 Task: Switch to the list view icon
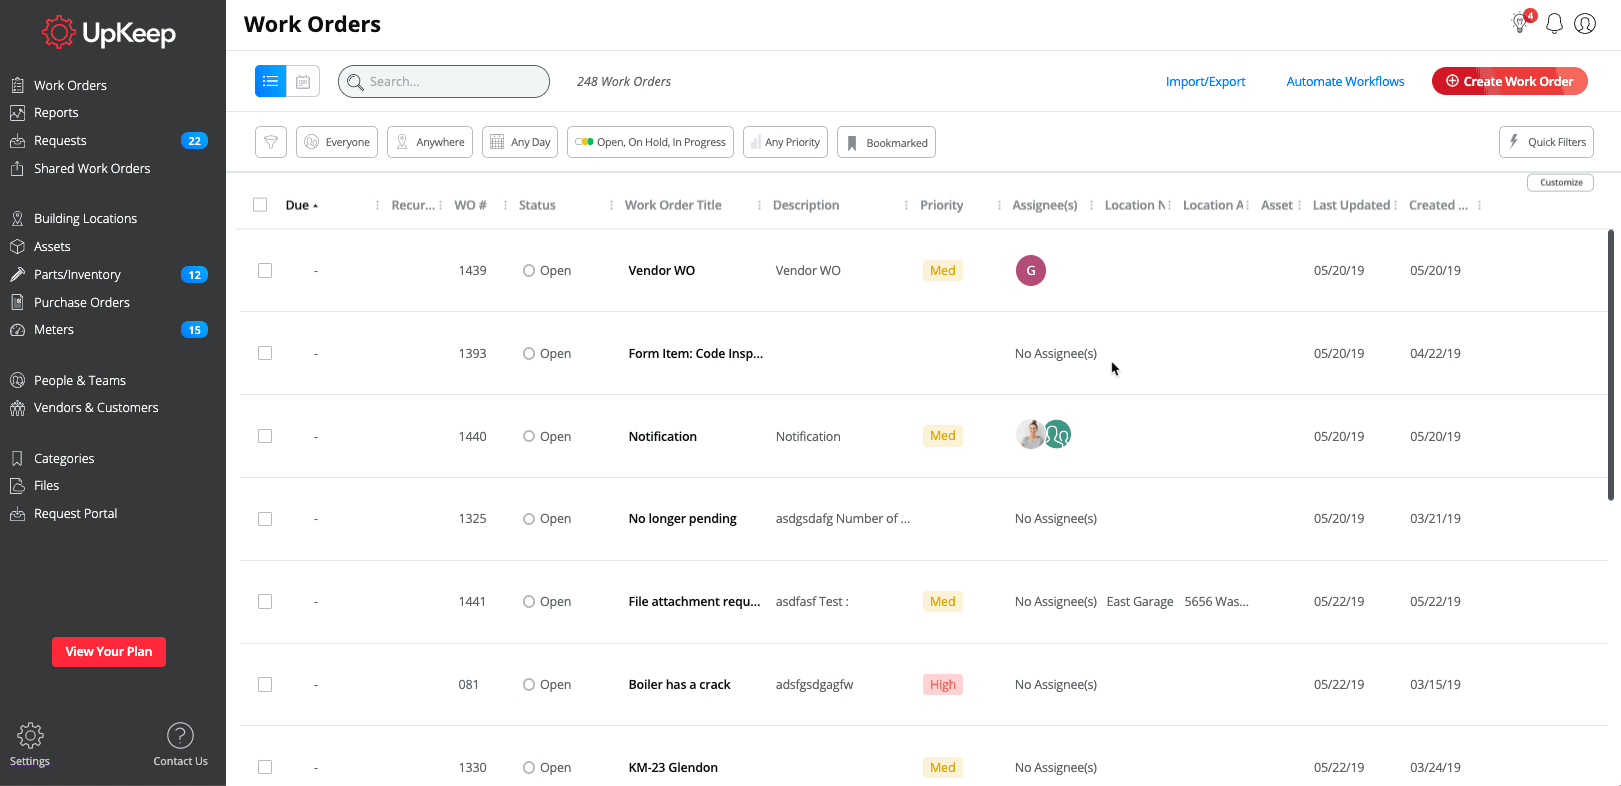click(270, 81)
